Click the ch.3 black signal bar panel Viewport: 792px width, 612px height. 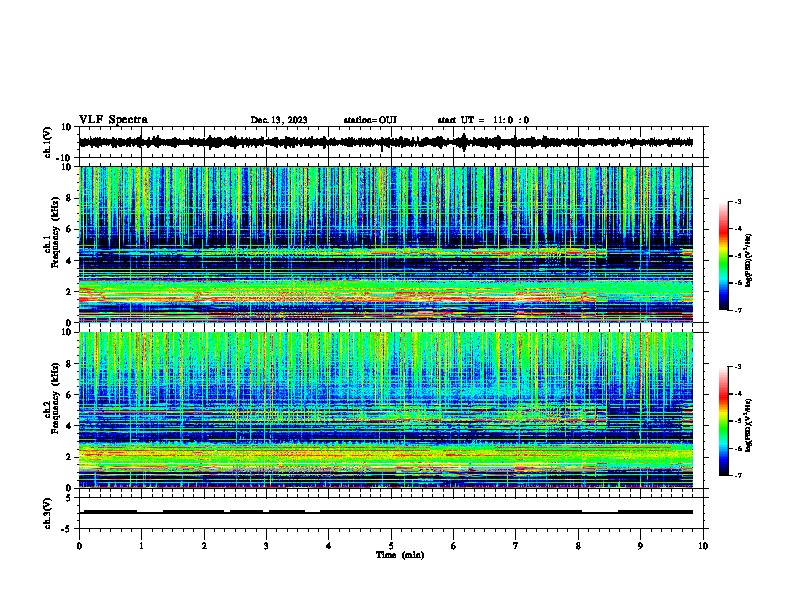click(393, 513)
